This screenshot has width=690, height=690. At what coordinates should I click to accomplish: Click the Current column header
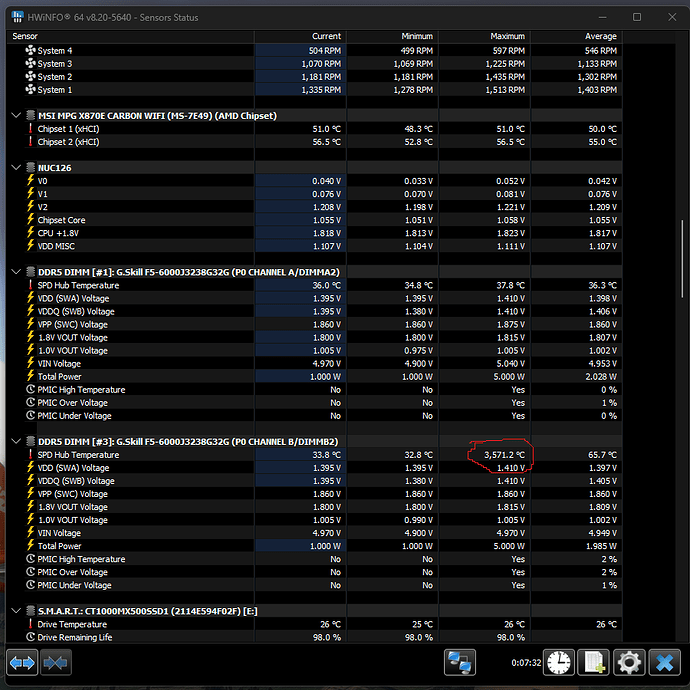tap(301, 36)
